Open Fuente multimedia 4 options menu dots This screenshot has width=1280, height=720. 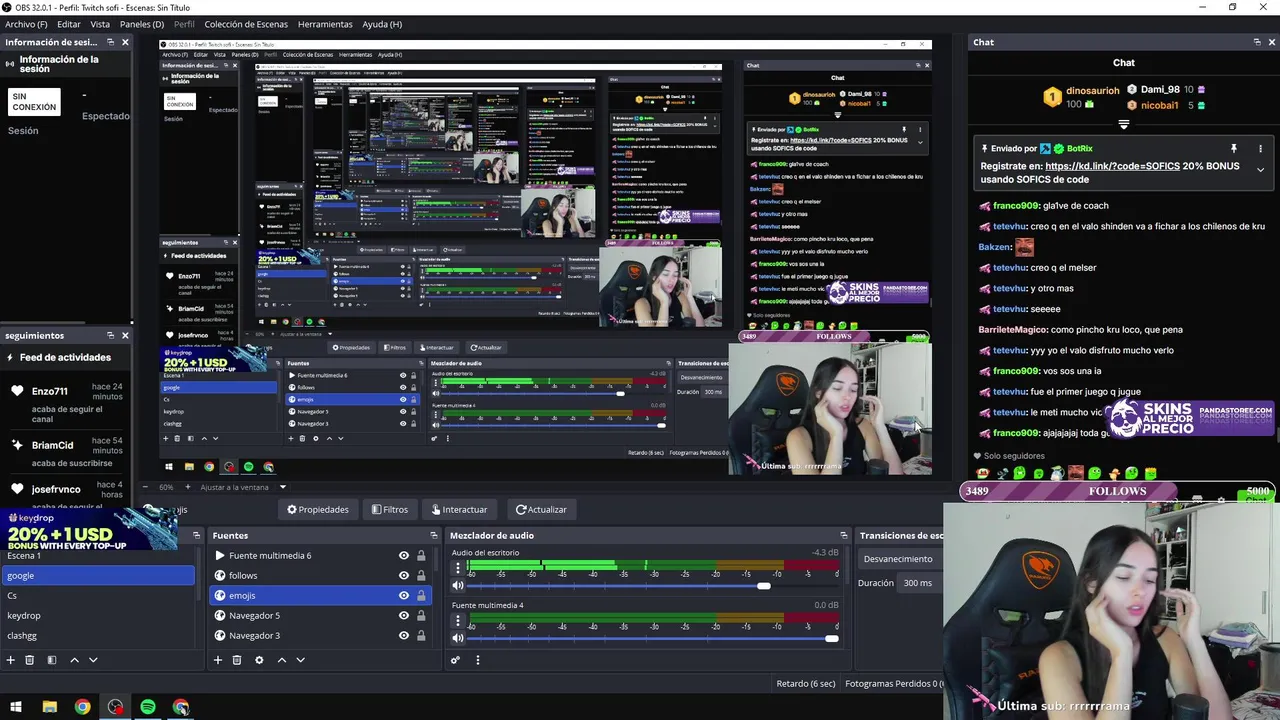click(458, 621)
